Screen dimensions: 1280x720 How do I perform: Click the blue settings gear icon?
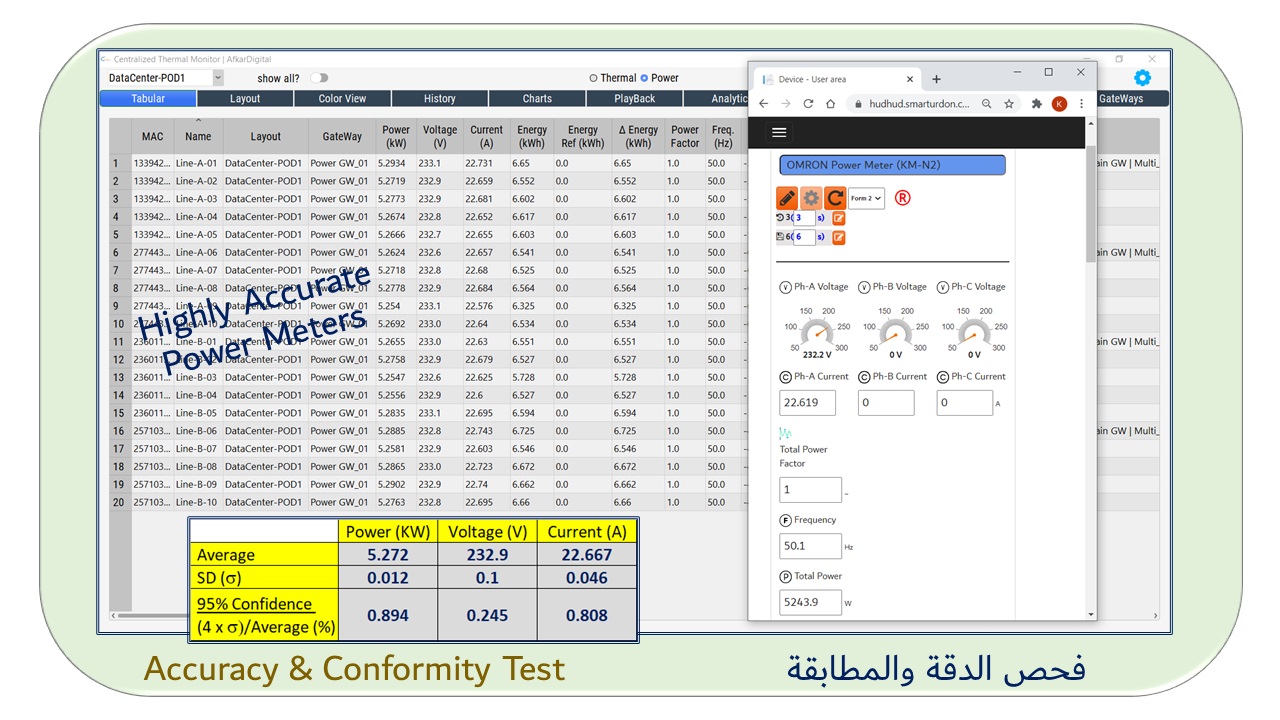click(x=1142, y=78)
